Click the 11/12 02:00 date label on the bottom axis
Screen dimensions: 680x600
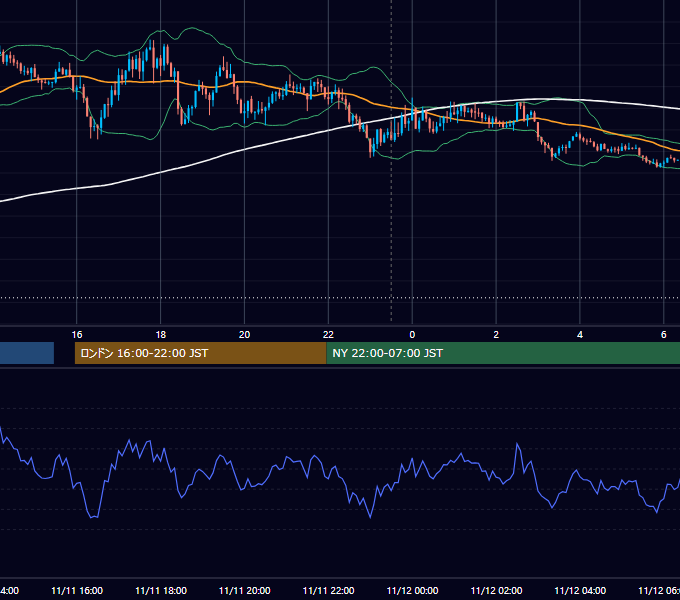496,590
